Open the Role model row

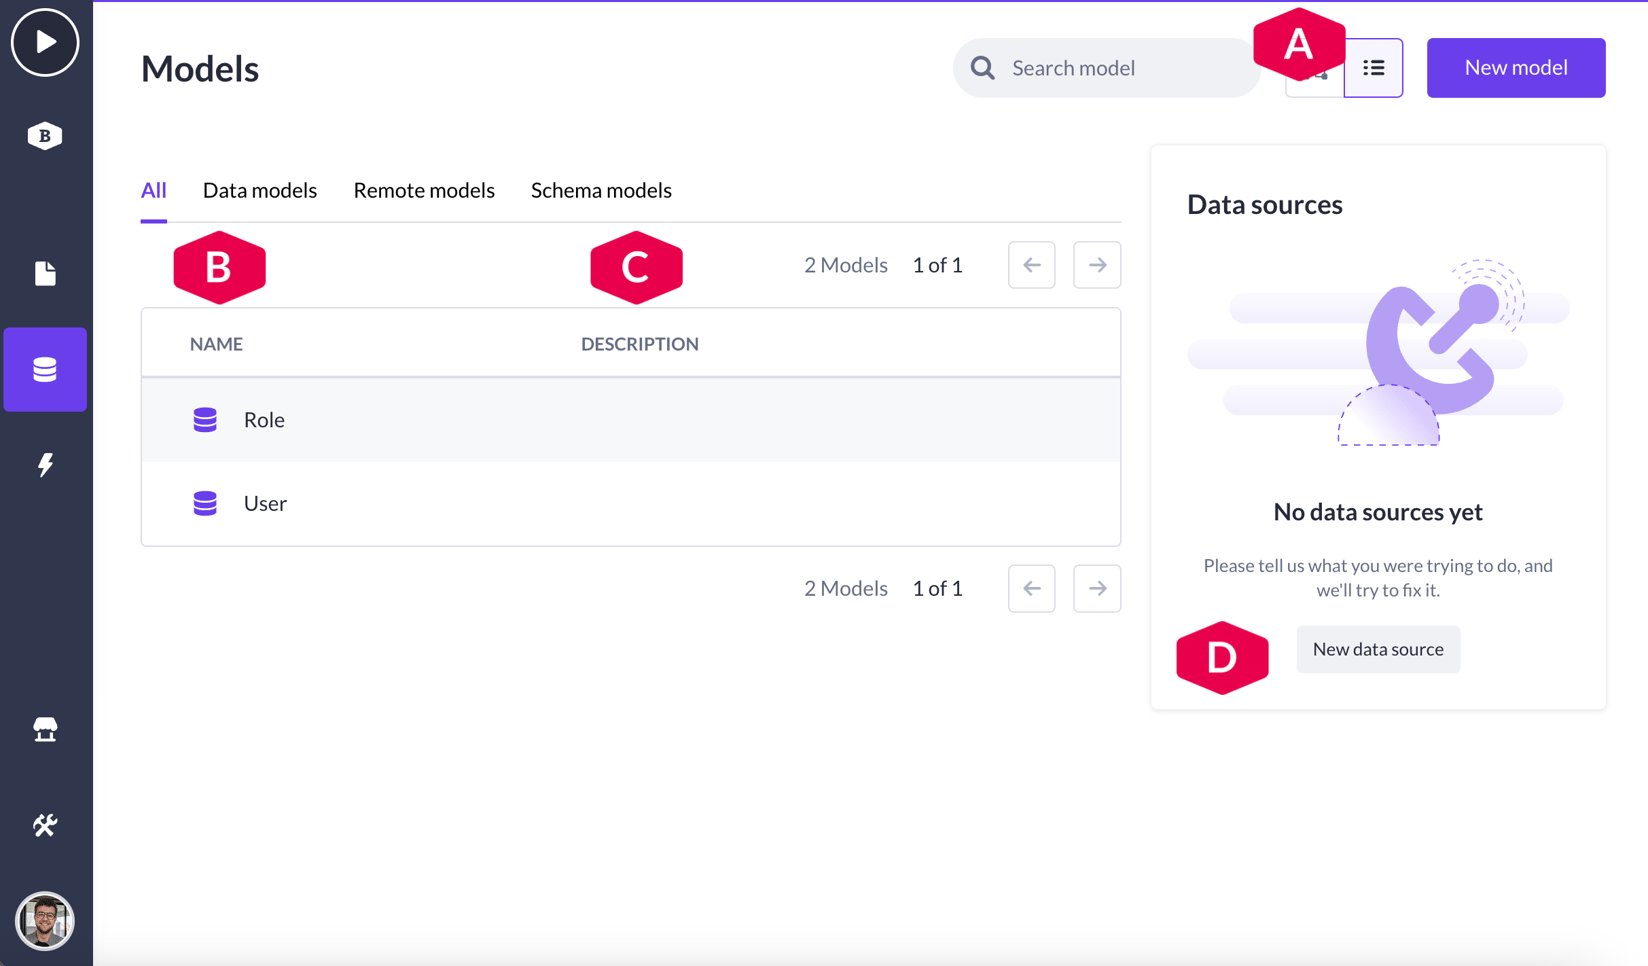[631, 420]
